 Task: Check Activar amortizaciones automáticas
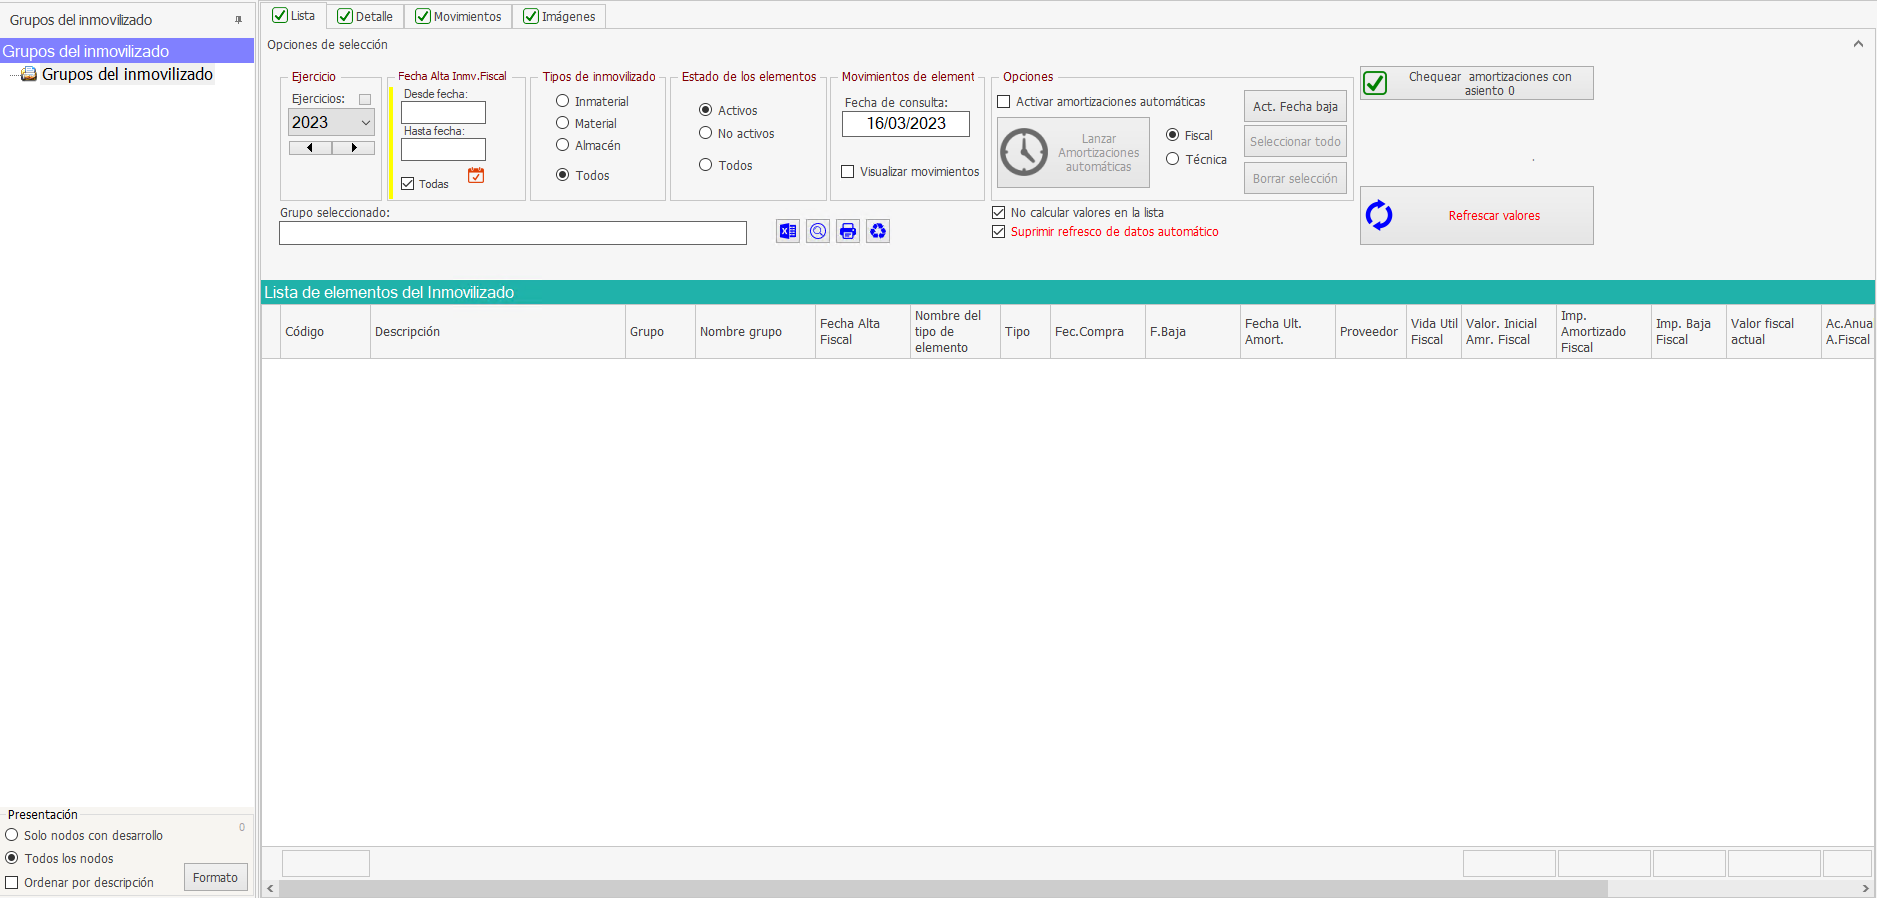[x=1004, y=102]
